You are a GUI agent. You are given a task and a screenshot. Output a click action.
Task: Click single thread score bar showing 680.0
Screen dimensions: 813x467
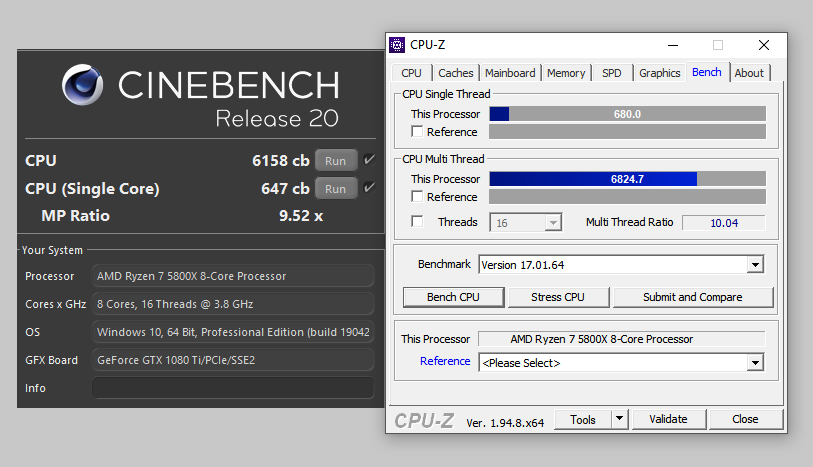627,114
